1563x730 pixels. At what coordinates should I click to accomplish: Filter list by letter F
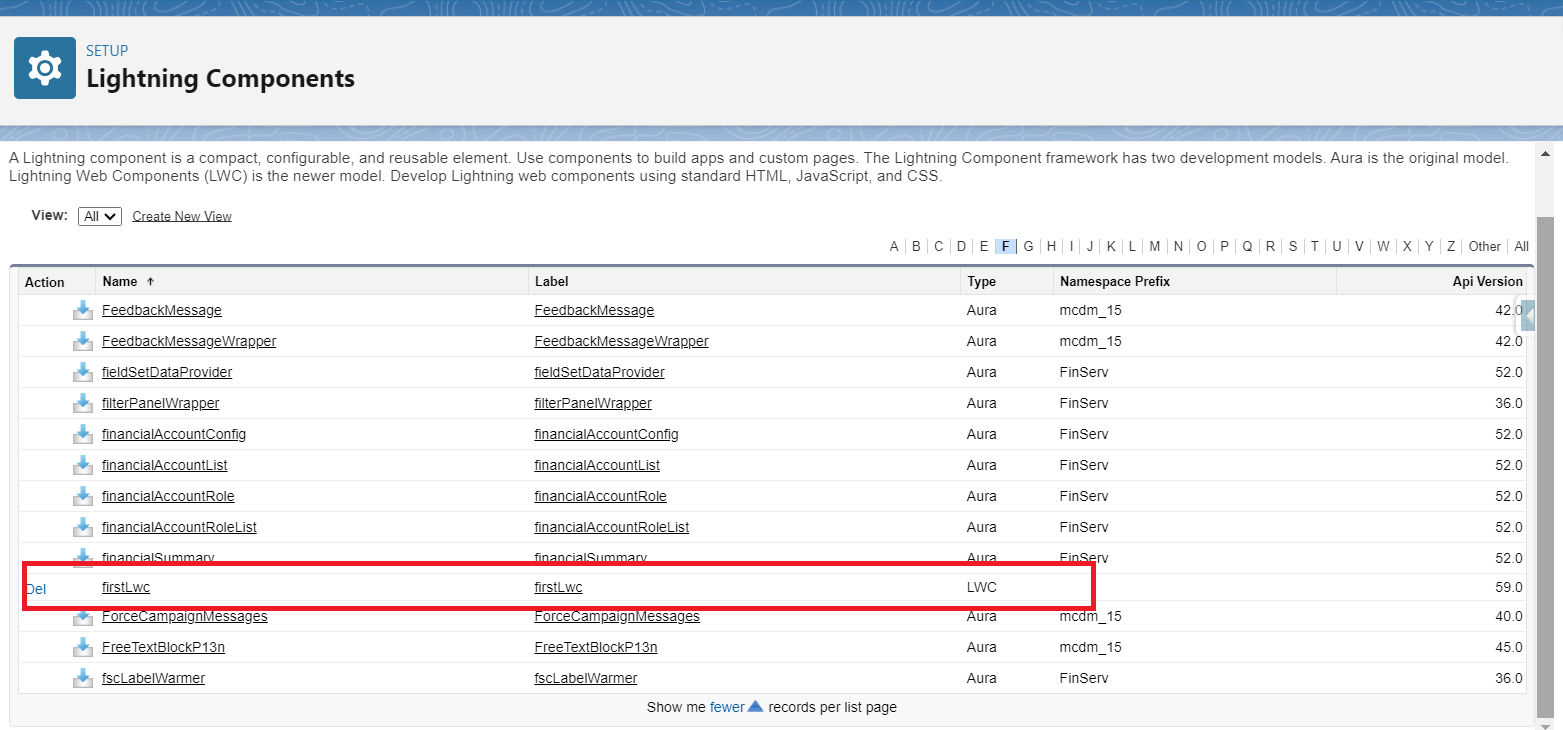(x=1006, y=246)
